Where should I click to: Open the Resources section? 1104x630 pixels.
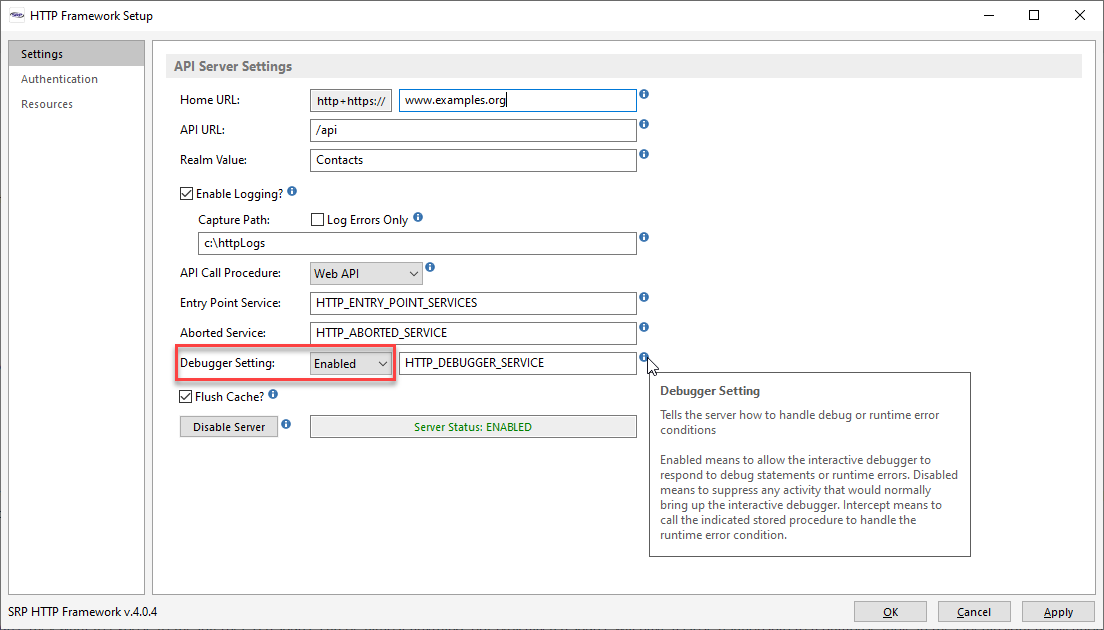(46, 104)
